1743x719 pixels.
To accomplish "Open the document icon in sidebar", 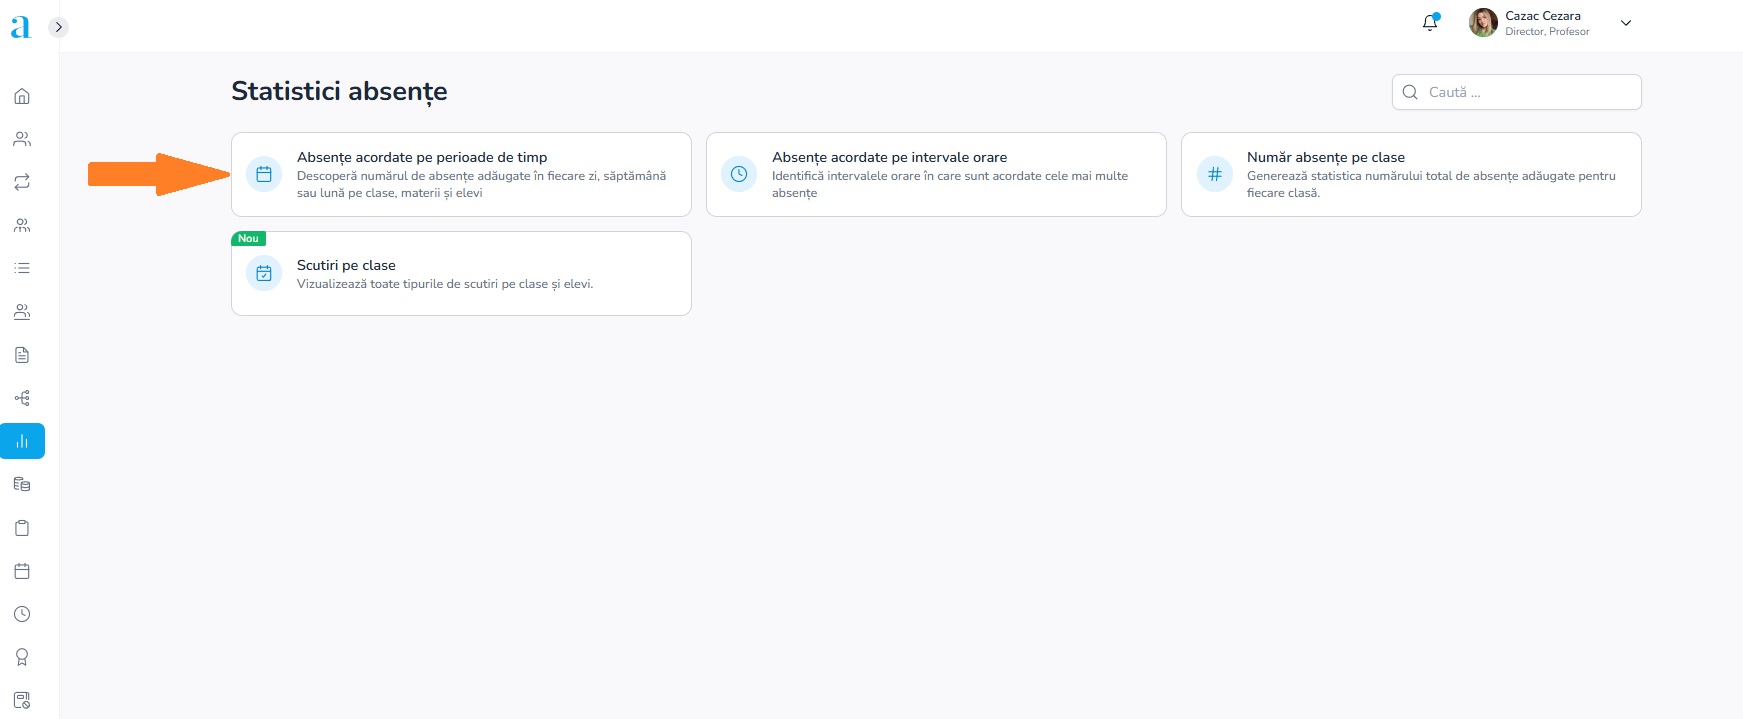I will [x=22, y=355].
